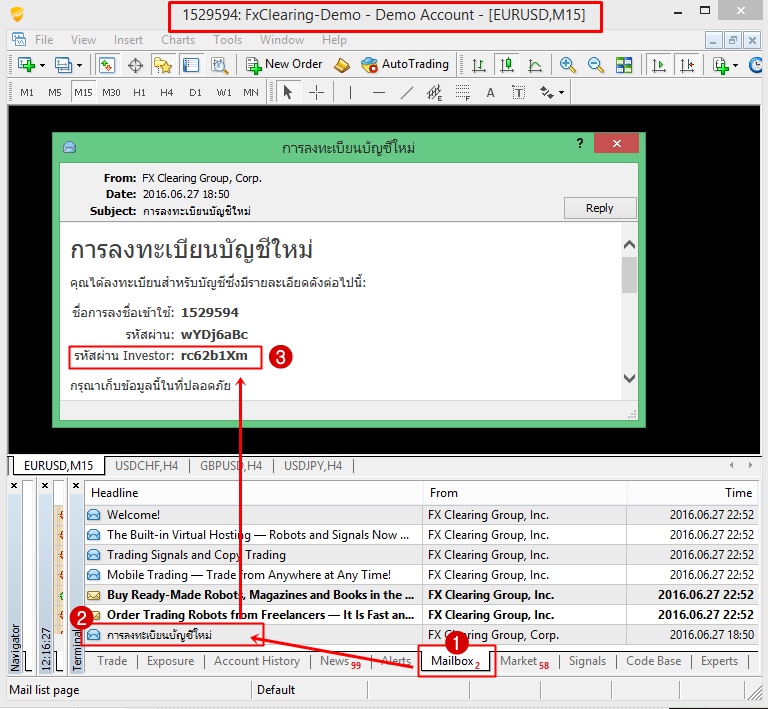
Task: Open the Experts terminal tab
Action: pyautogui.click(x=719, y=661)
